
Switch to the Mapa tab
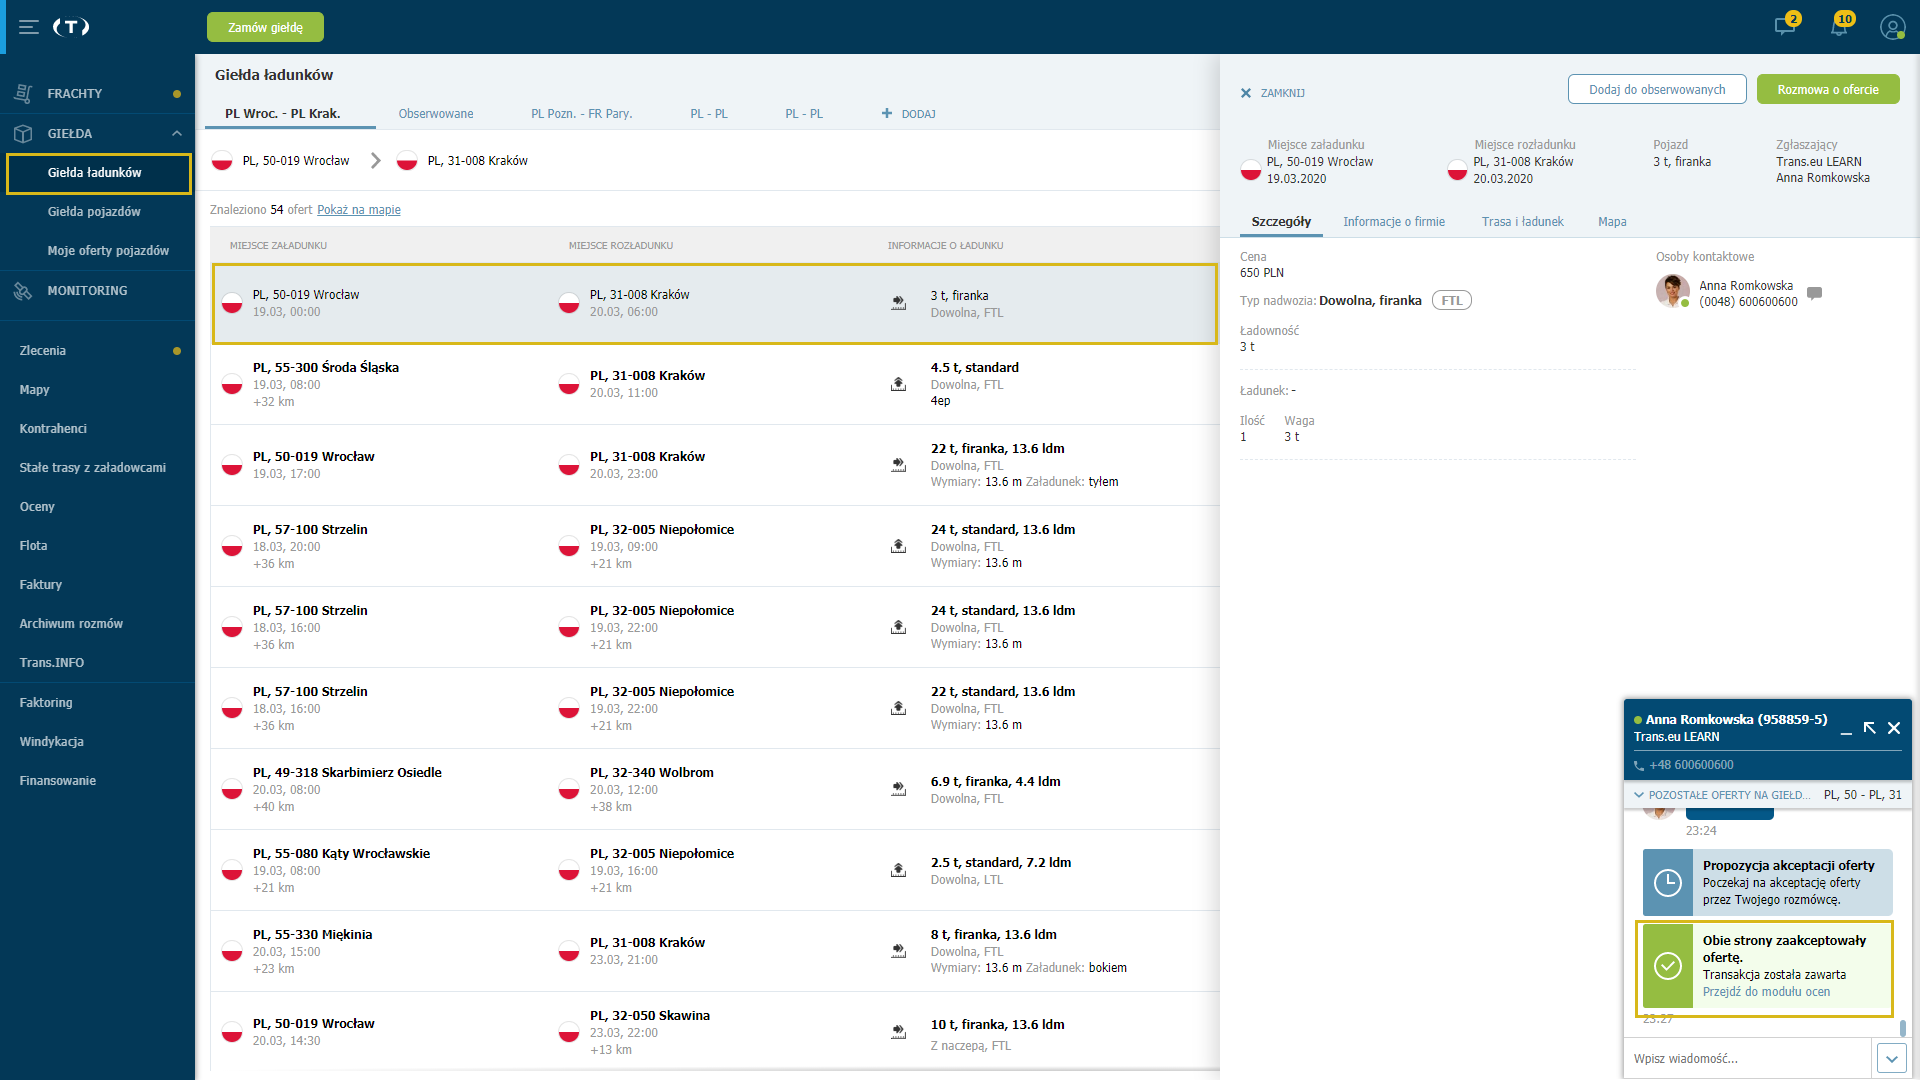[x=1612, y=221]
